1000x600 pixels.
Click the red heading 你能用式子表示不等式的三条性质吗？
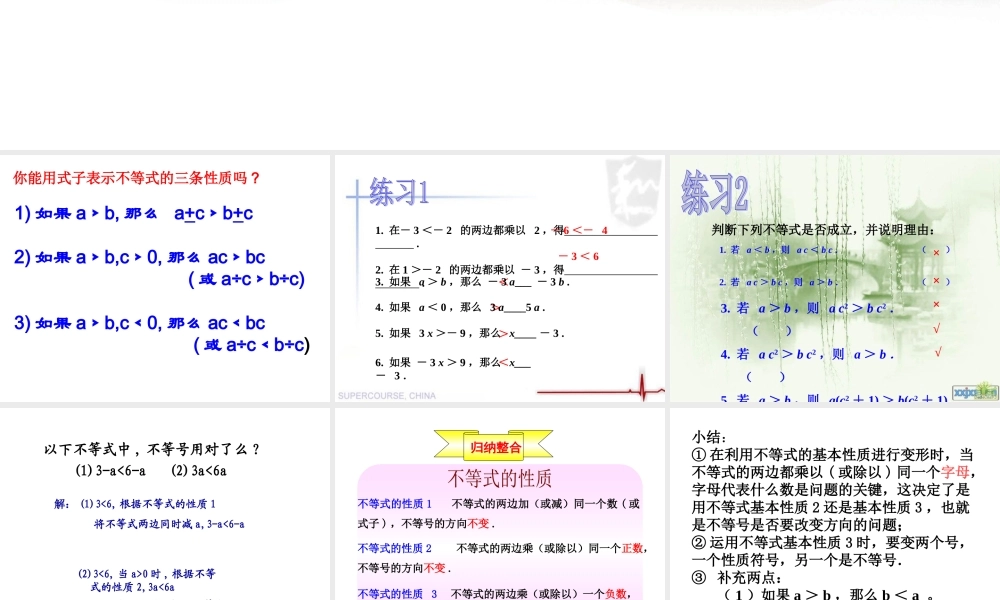coord(136,178)
